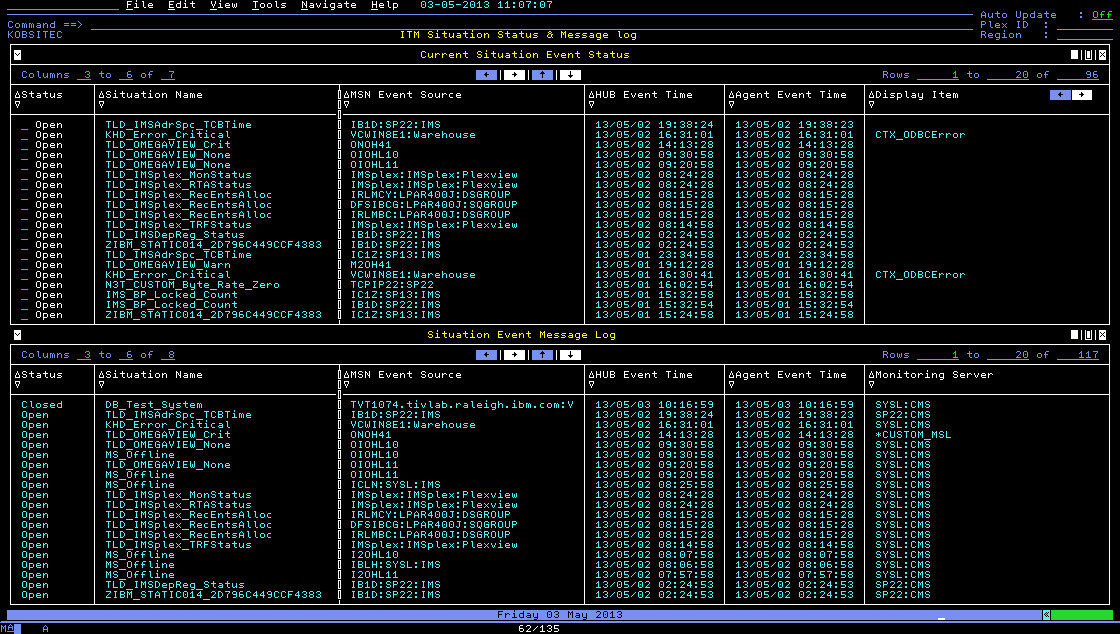
Task: Collapse the Current Situation Event Status panel
Action: coord(17,55)
